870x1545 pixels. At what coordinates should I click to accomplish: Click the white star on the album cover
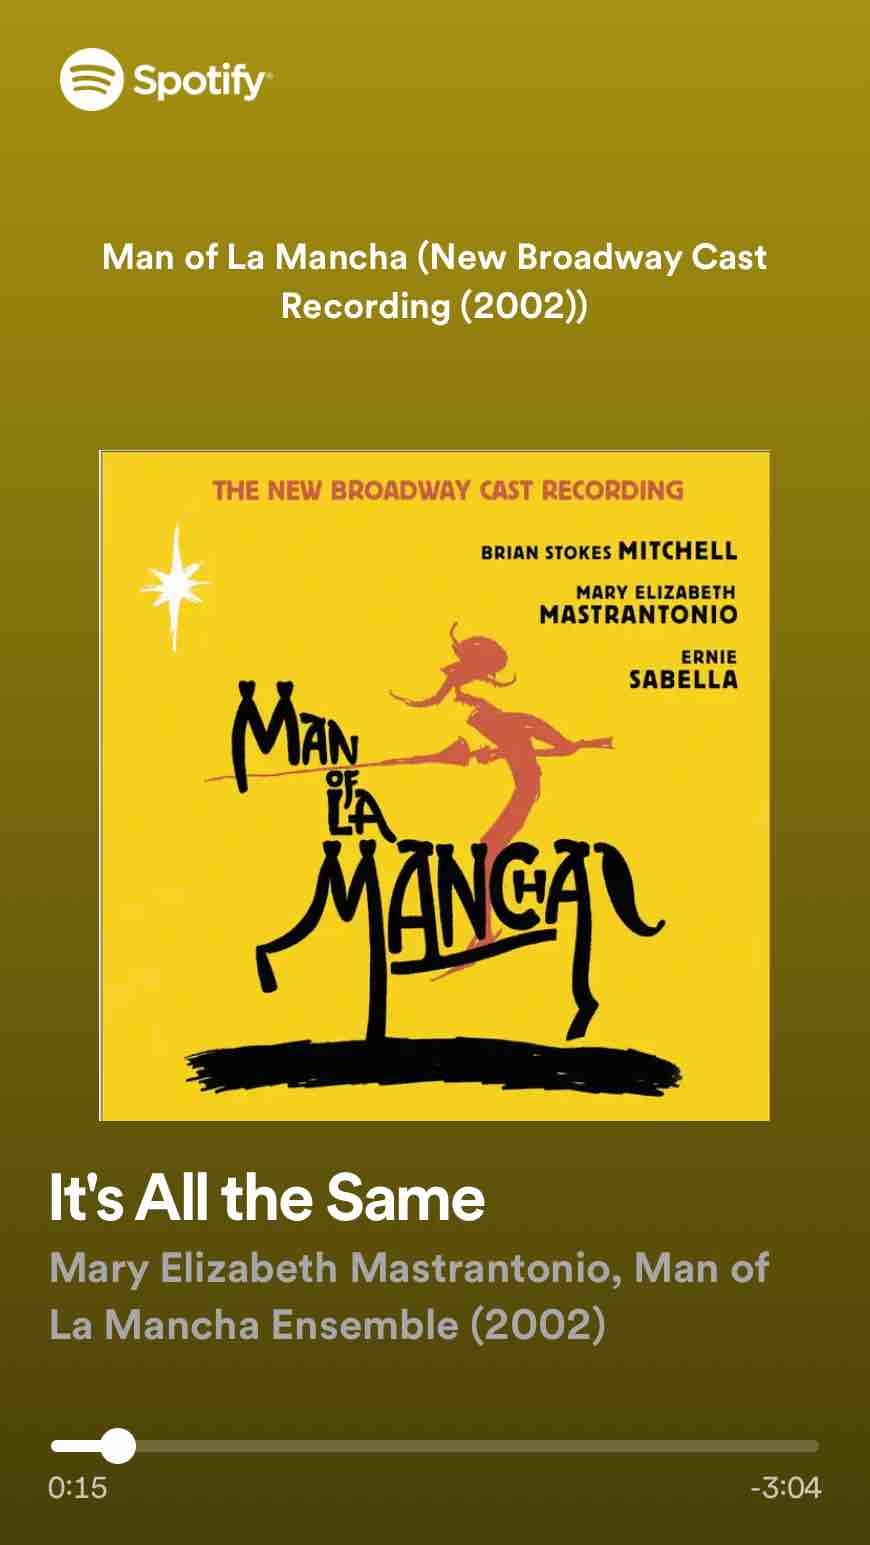[x=174, y=584]
